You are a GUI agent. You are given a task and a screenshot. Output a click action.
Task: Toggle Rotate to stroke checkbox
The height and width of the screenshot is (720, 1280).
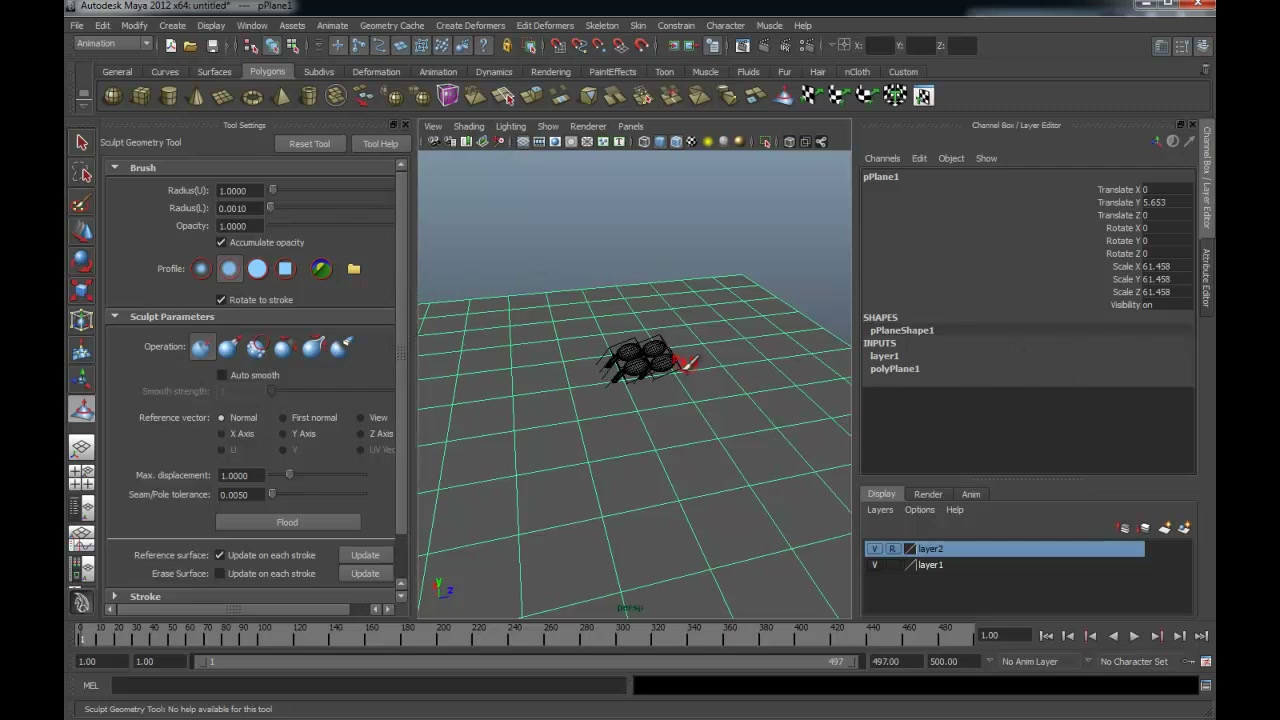[x=221, y=300]
